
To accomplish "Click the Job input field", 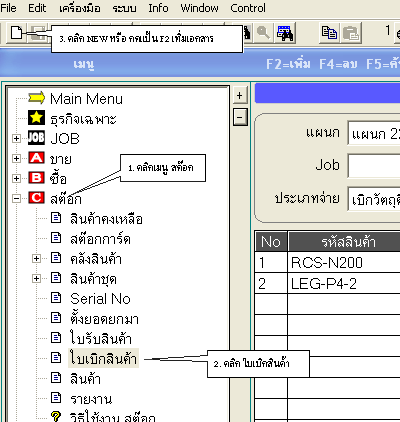I will coord(374,166).
